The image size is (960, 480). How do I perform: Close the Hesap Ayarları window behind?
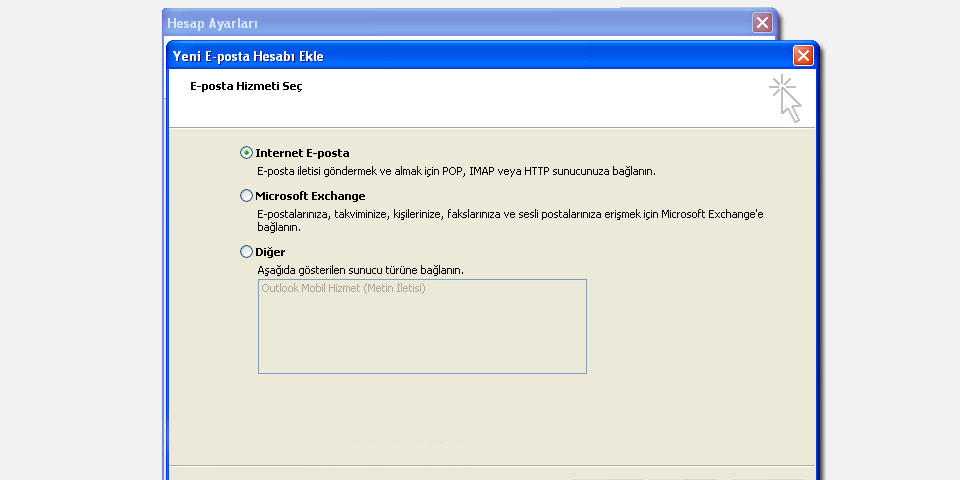762,23
